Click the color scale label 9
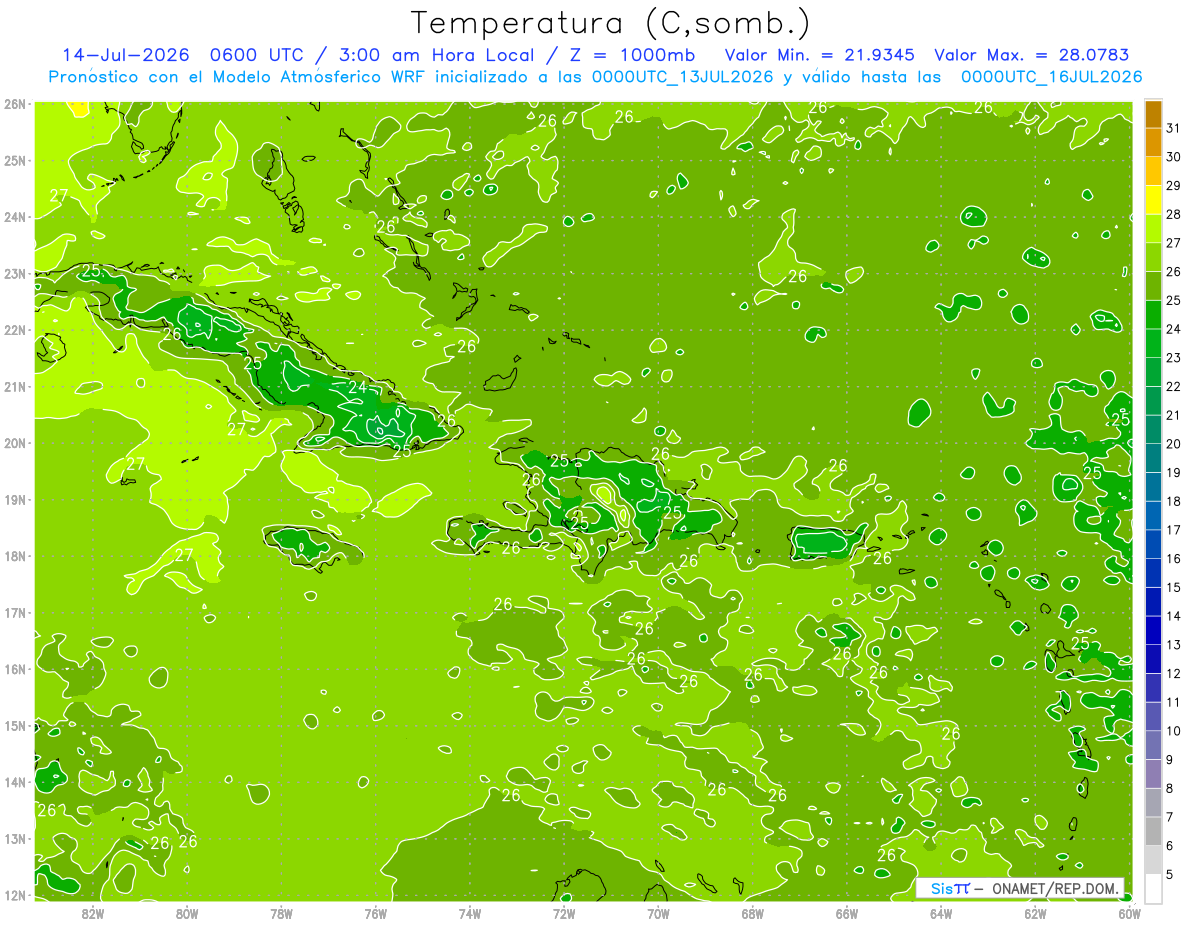1200x927 pixels. pos(1171,760)
